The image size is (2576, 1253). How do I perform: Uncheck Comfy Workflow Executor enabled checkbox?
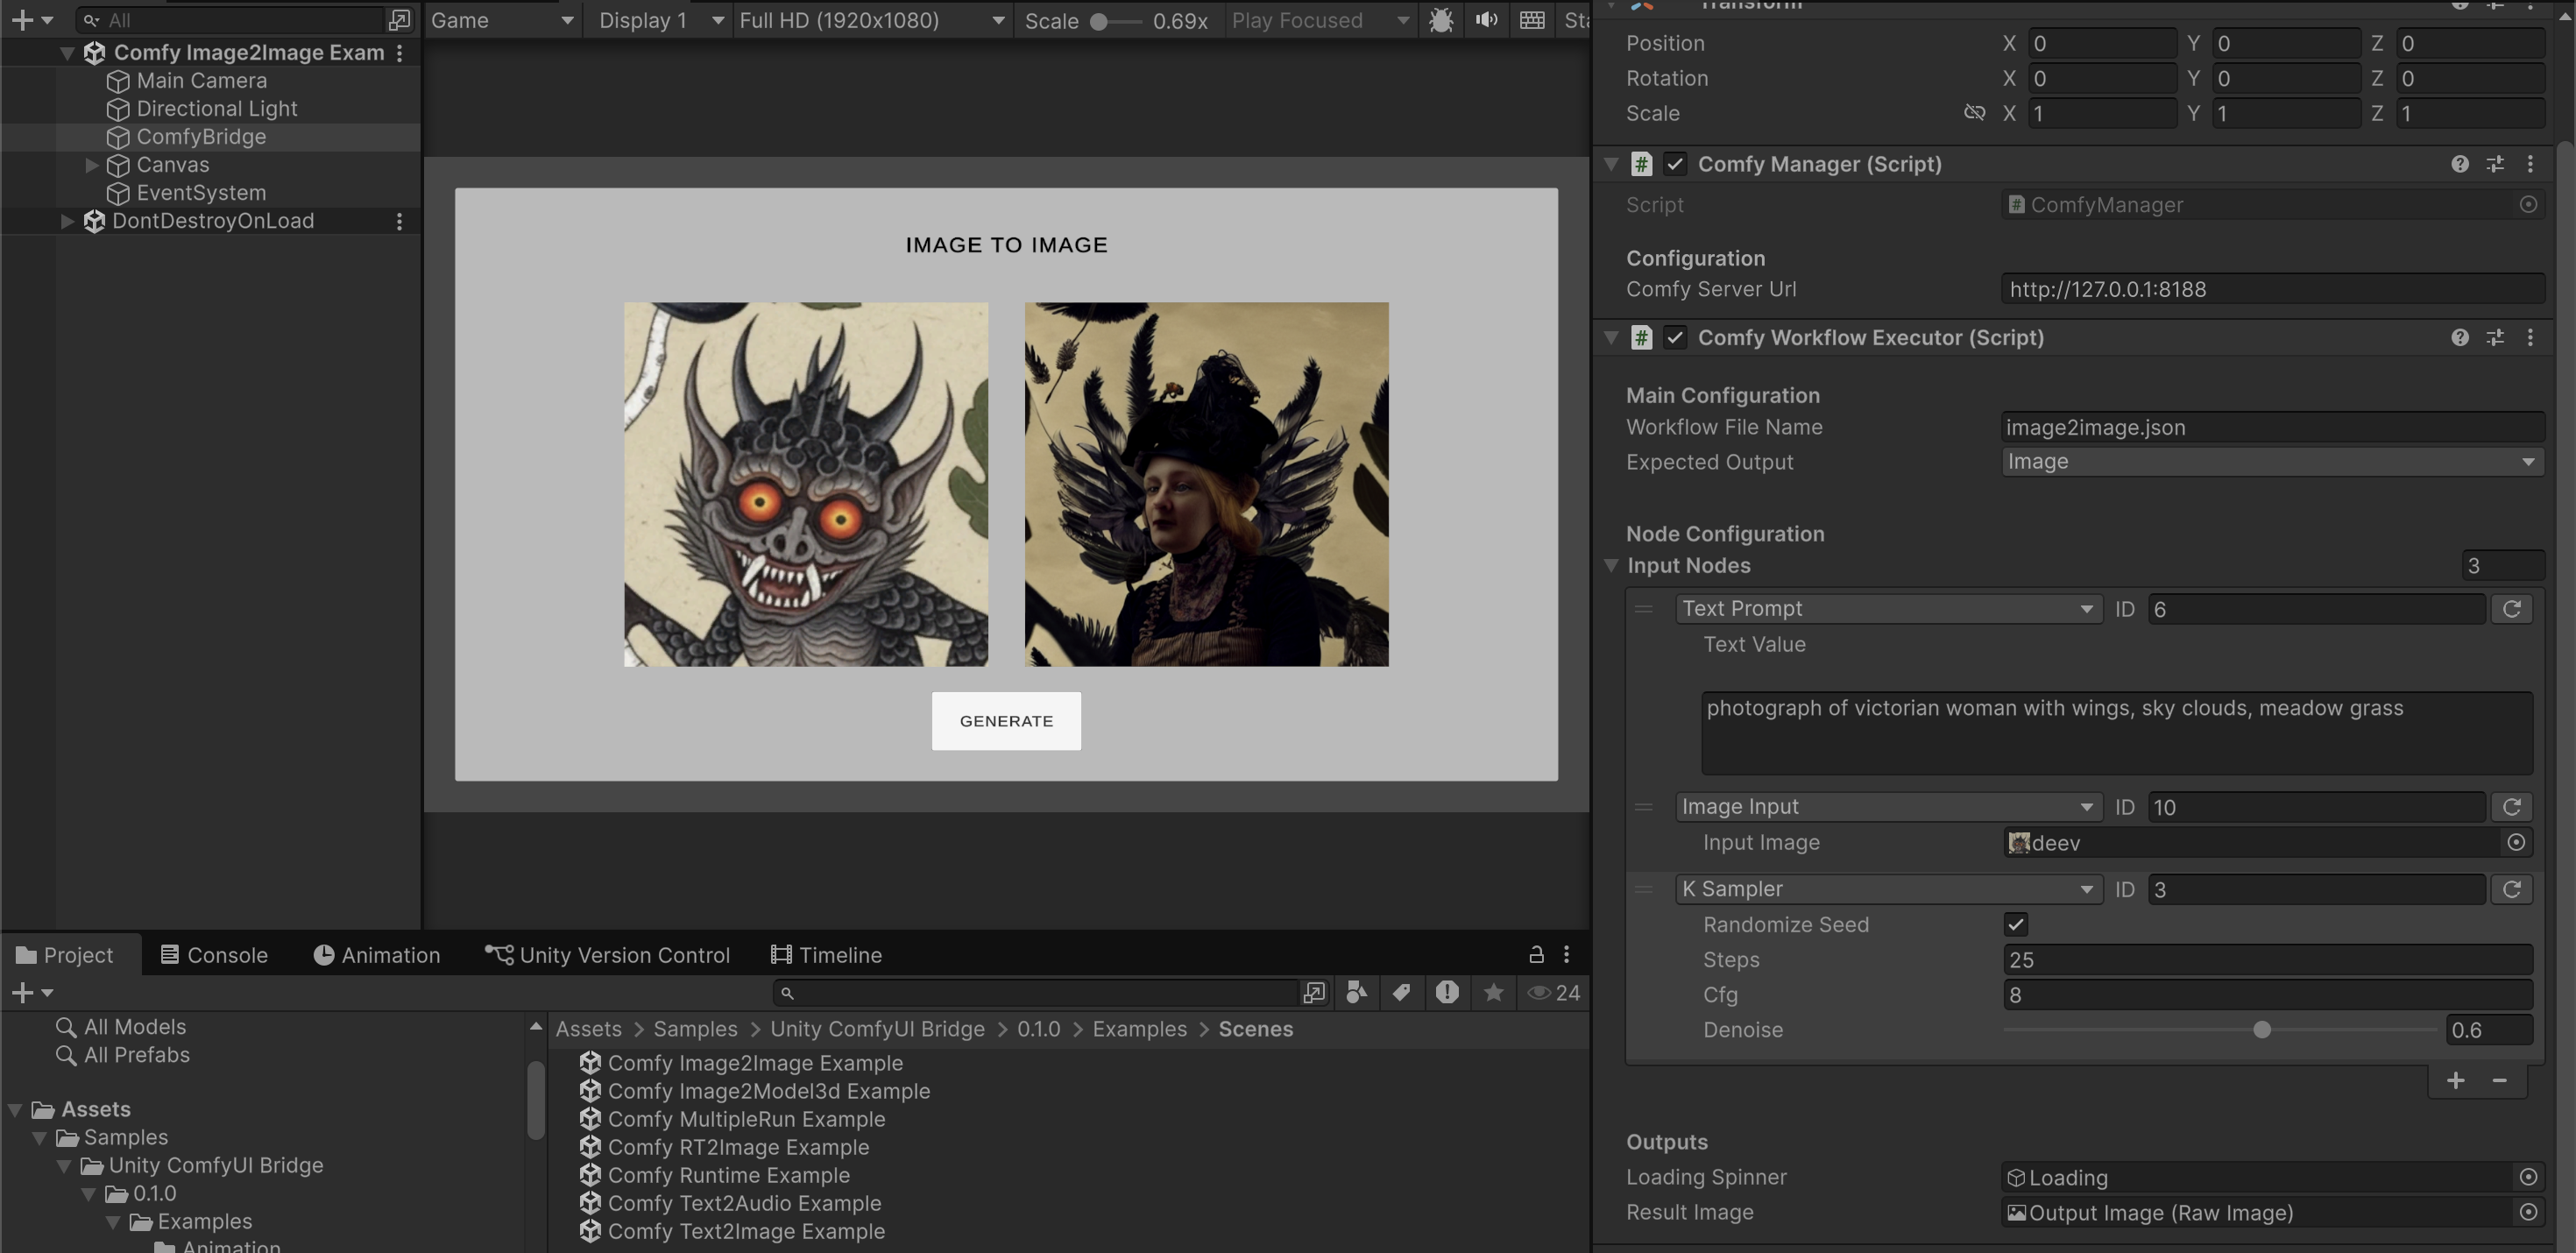tap(1675, 338)
